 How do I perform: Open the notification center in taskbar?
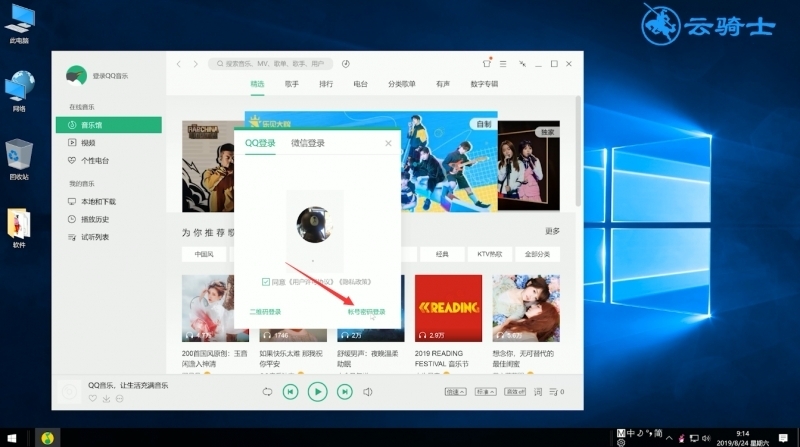[783, 438]
